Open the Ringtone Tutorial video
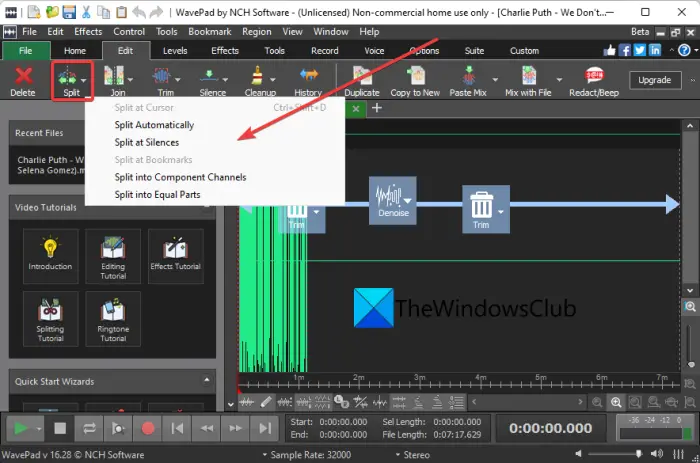The height and width of the screenshot is (463, 700). [x=113, y=319]
